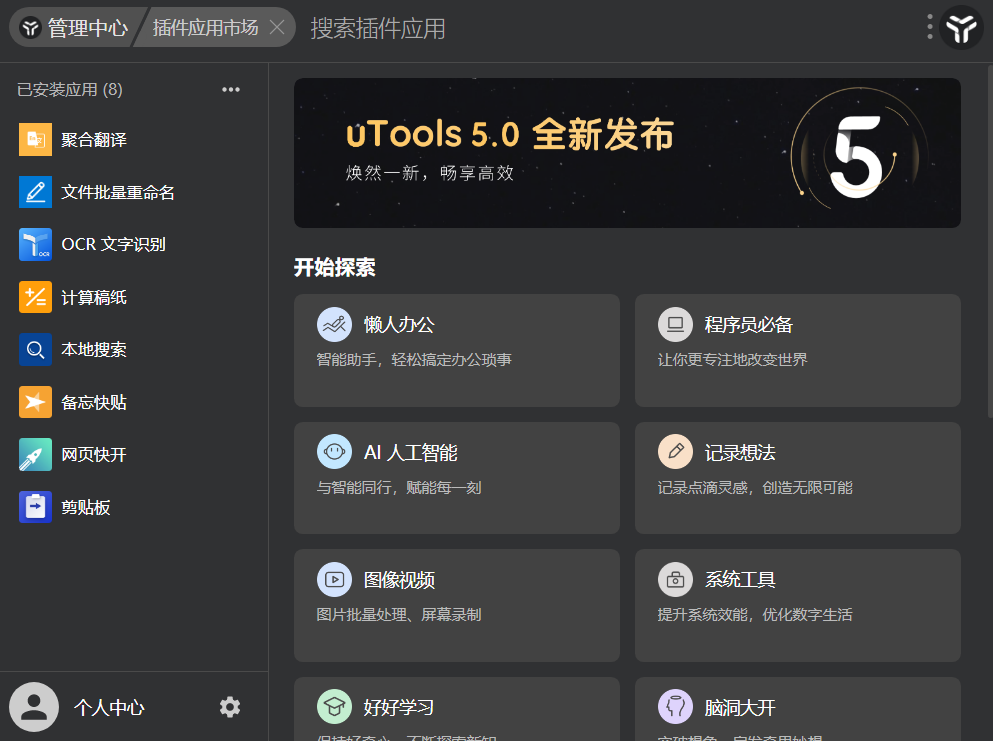This screenshot has height=741, width=993.
Task: Open the 剪贴板 clipboard icon
Action: click(x=35, y=507)
